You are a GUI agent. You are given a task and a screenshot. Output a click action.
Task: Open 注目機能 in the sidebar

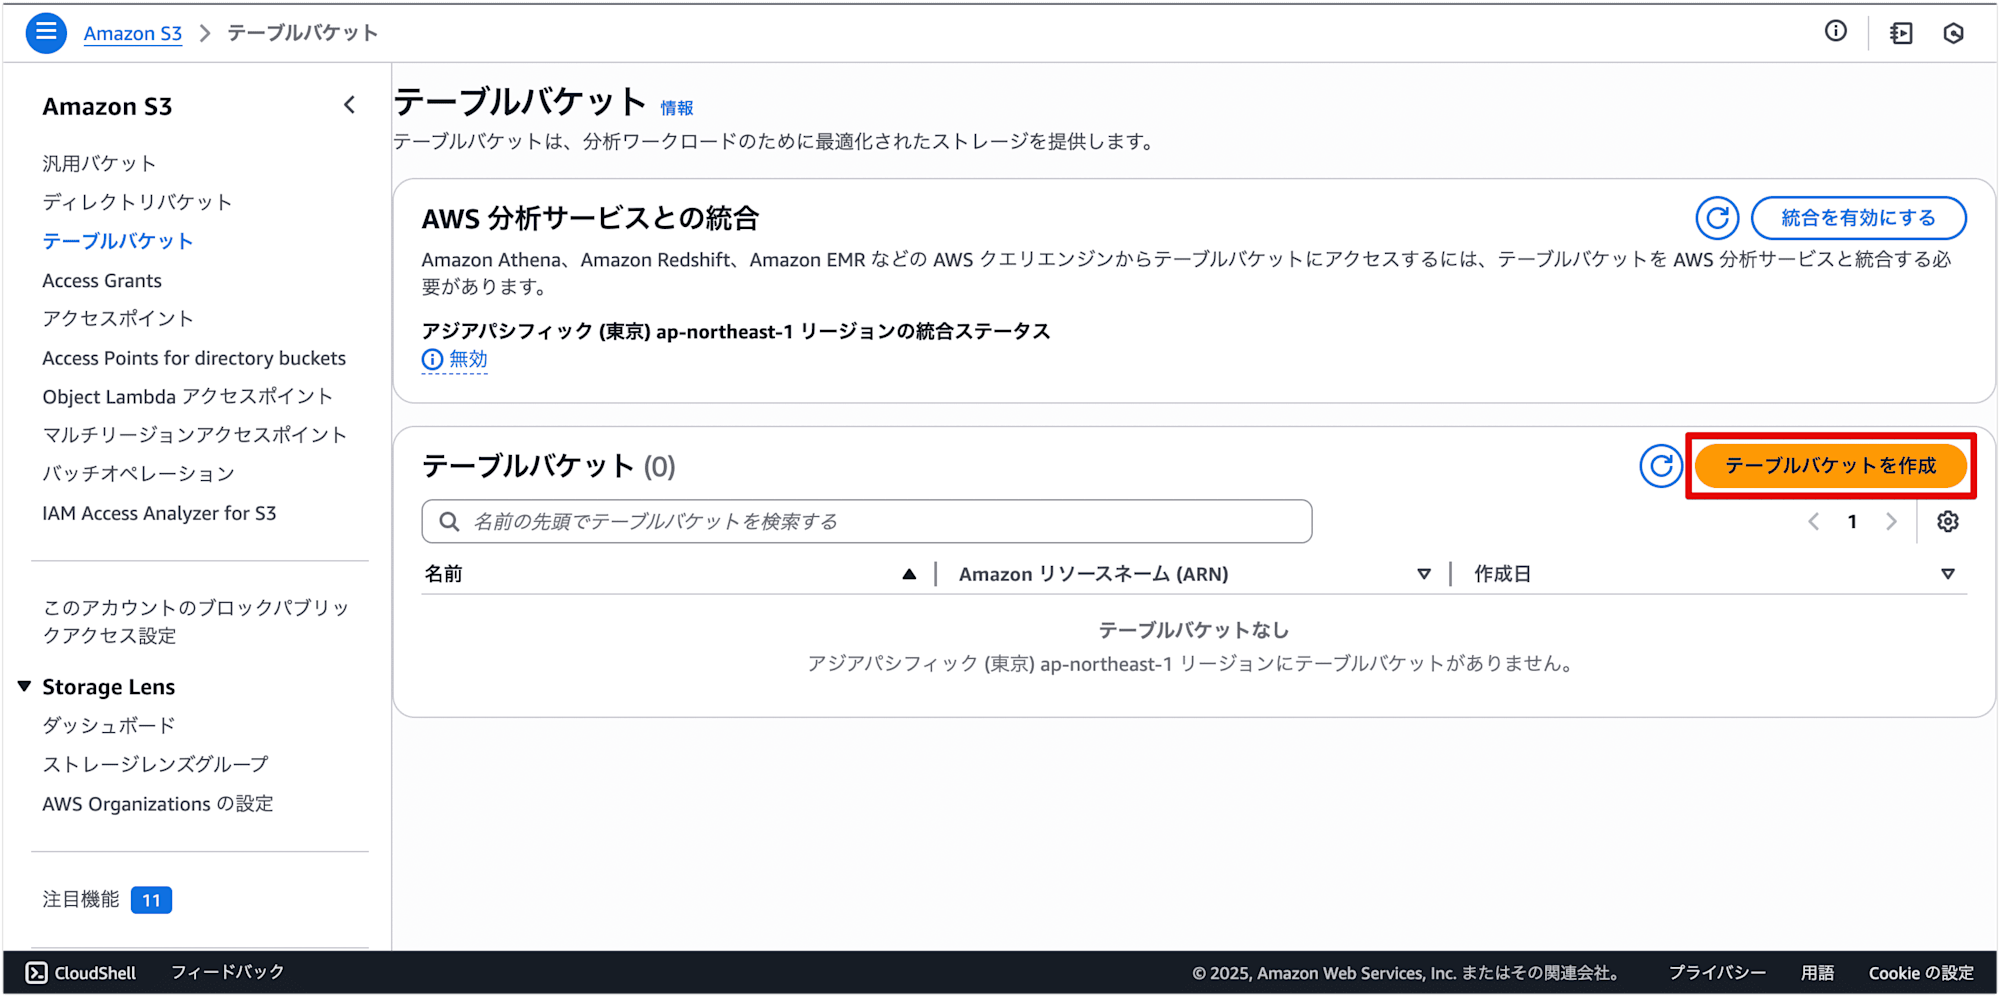(x=81, y=899)
